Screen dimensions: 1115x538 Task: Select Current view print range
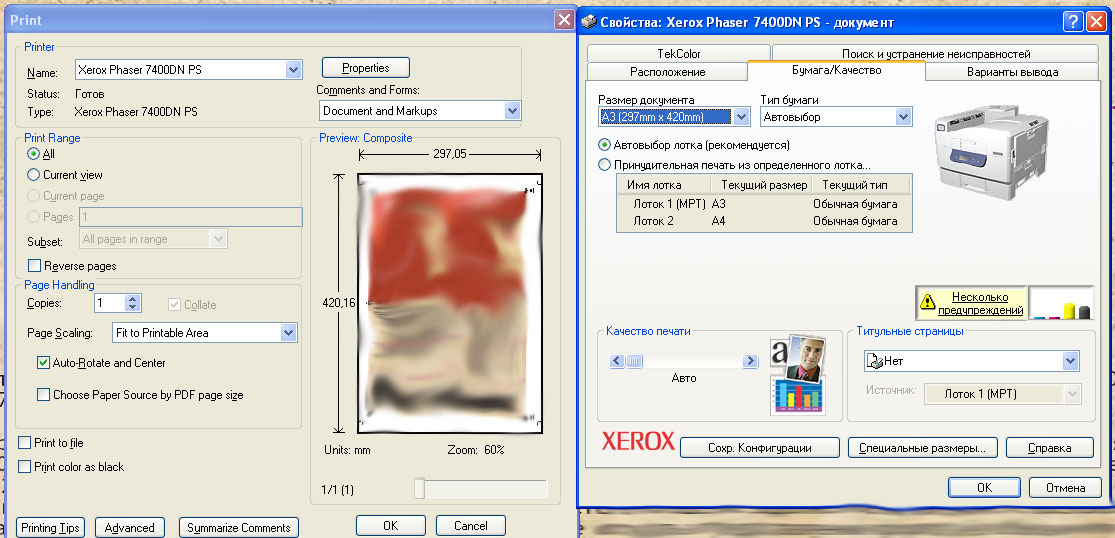pos(33,175)
